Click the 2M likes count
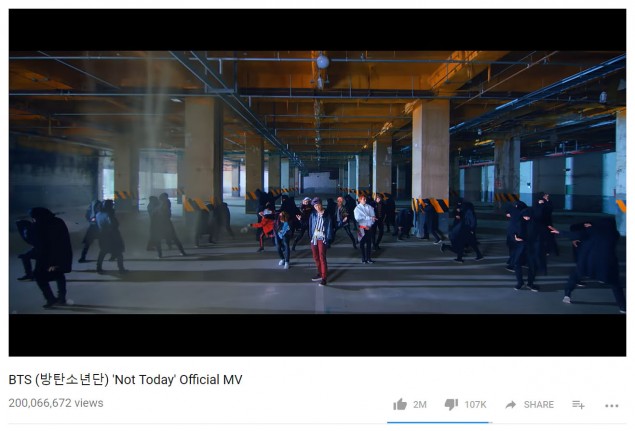This screenshot has height=431, width=635. (x=420, y=404)
